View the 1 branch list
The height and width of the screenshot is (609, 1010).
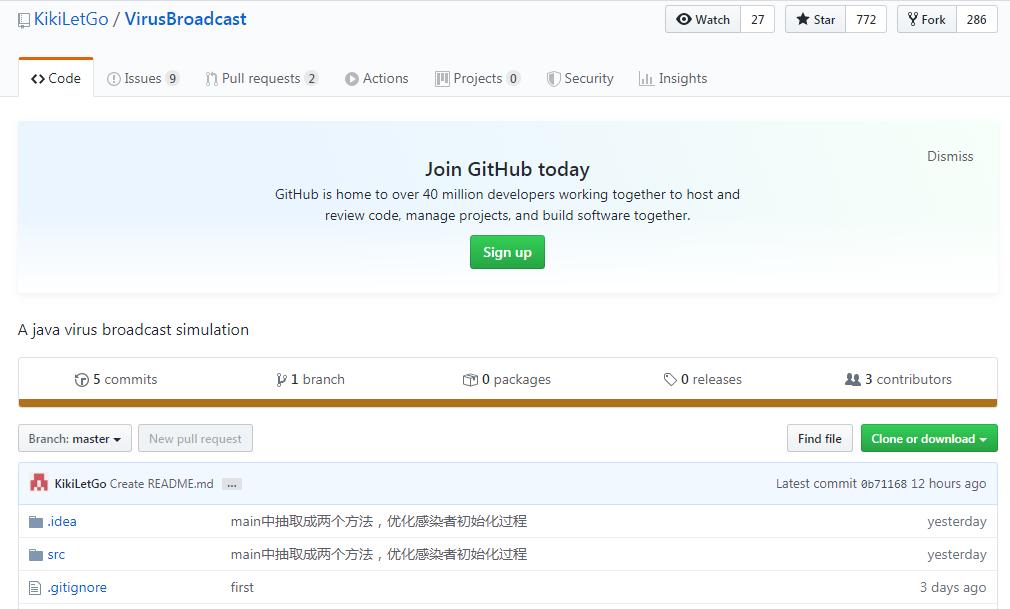pyautogui.click(x=310, y=380)
